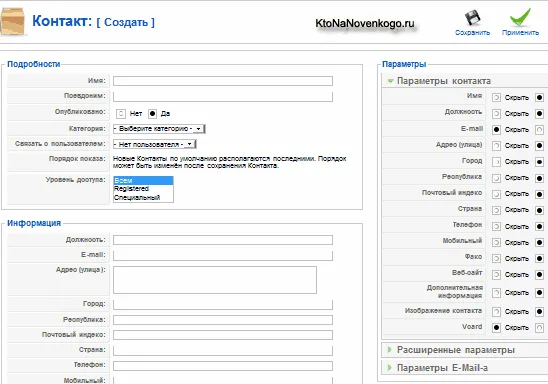The height and width of the screenshot is (384, 548).
Task: Click the Адрес (улица) text area
Action: click(x=215, y=280)
